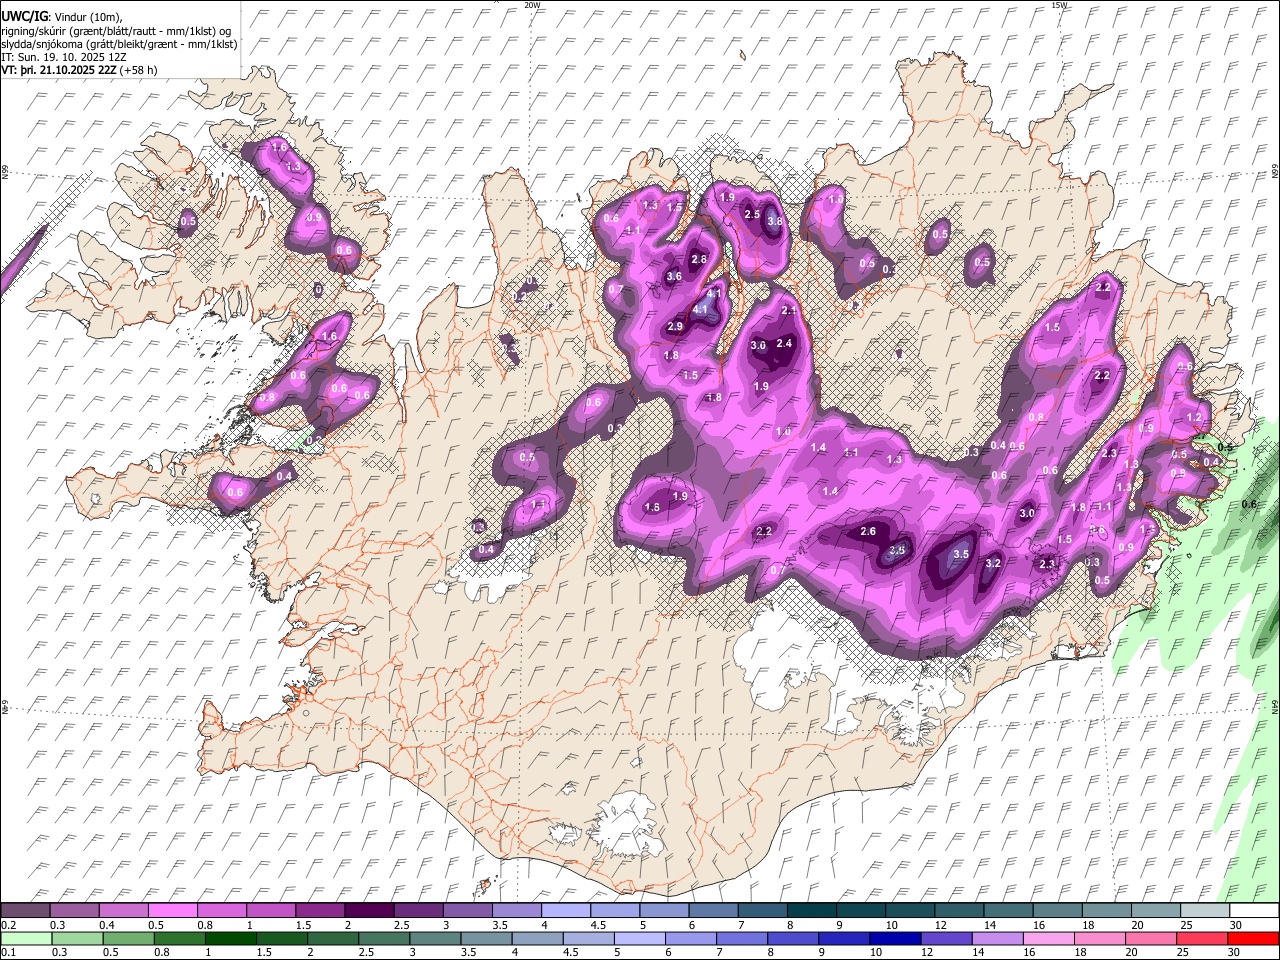Click the '3.6' snowfall value on the map
This screenshot has height=960, width=1280.
[x=674, y=277]
